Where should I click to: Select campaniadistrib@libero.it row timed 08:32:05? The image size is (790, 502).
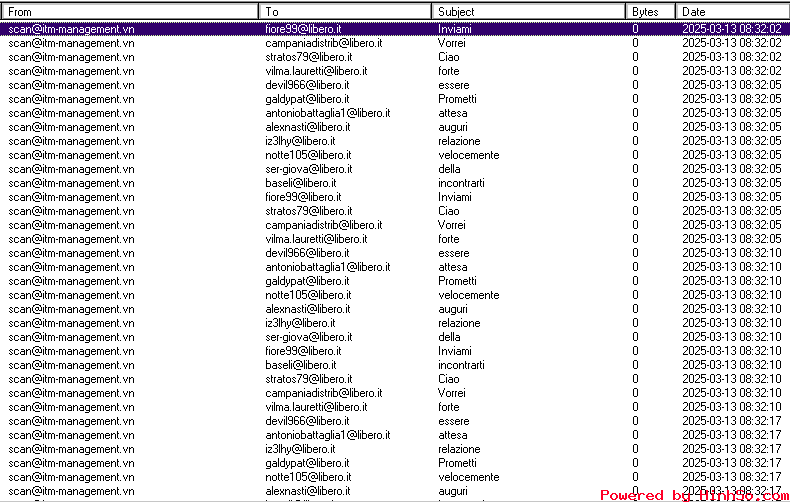pos(395,225)
